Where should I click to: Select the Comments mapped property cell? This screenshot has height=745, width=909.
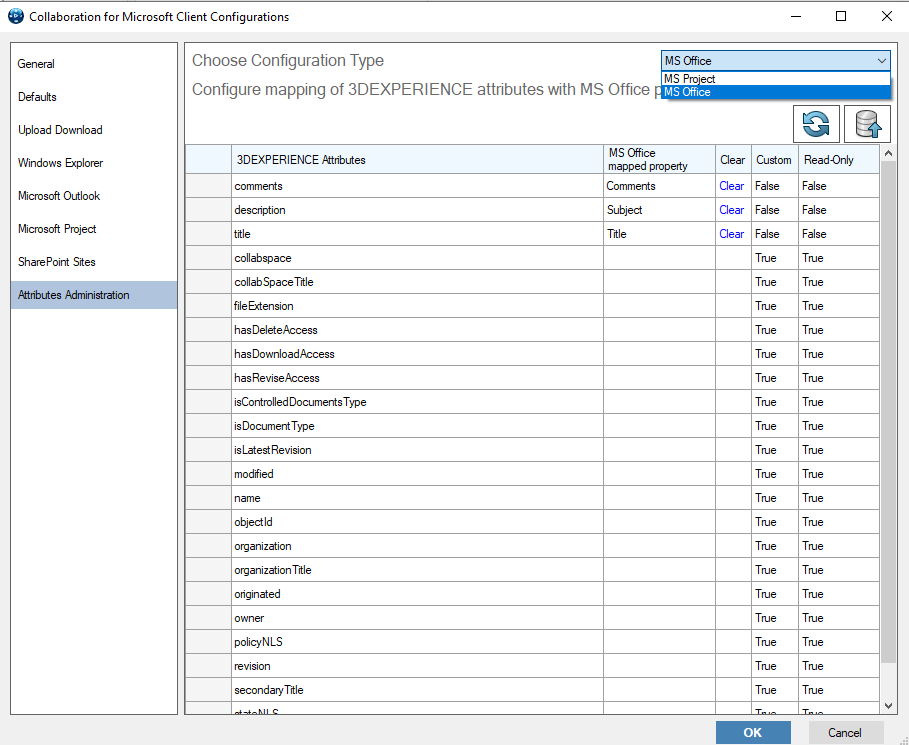(659, 186)
